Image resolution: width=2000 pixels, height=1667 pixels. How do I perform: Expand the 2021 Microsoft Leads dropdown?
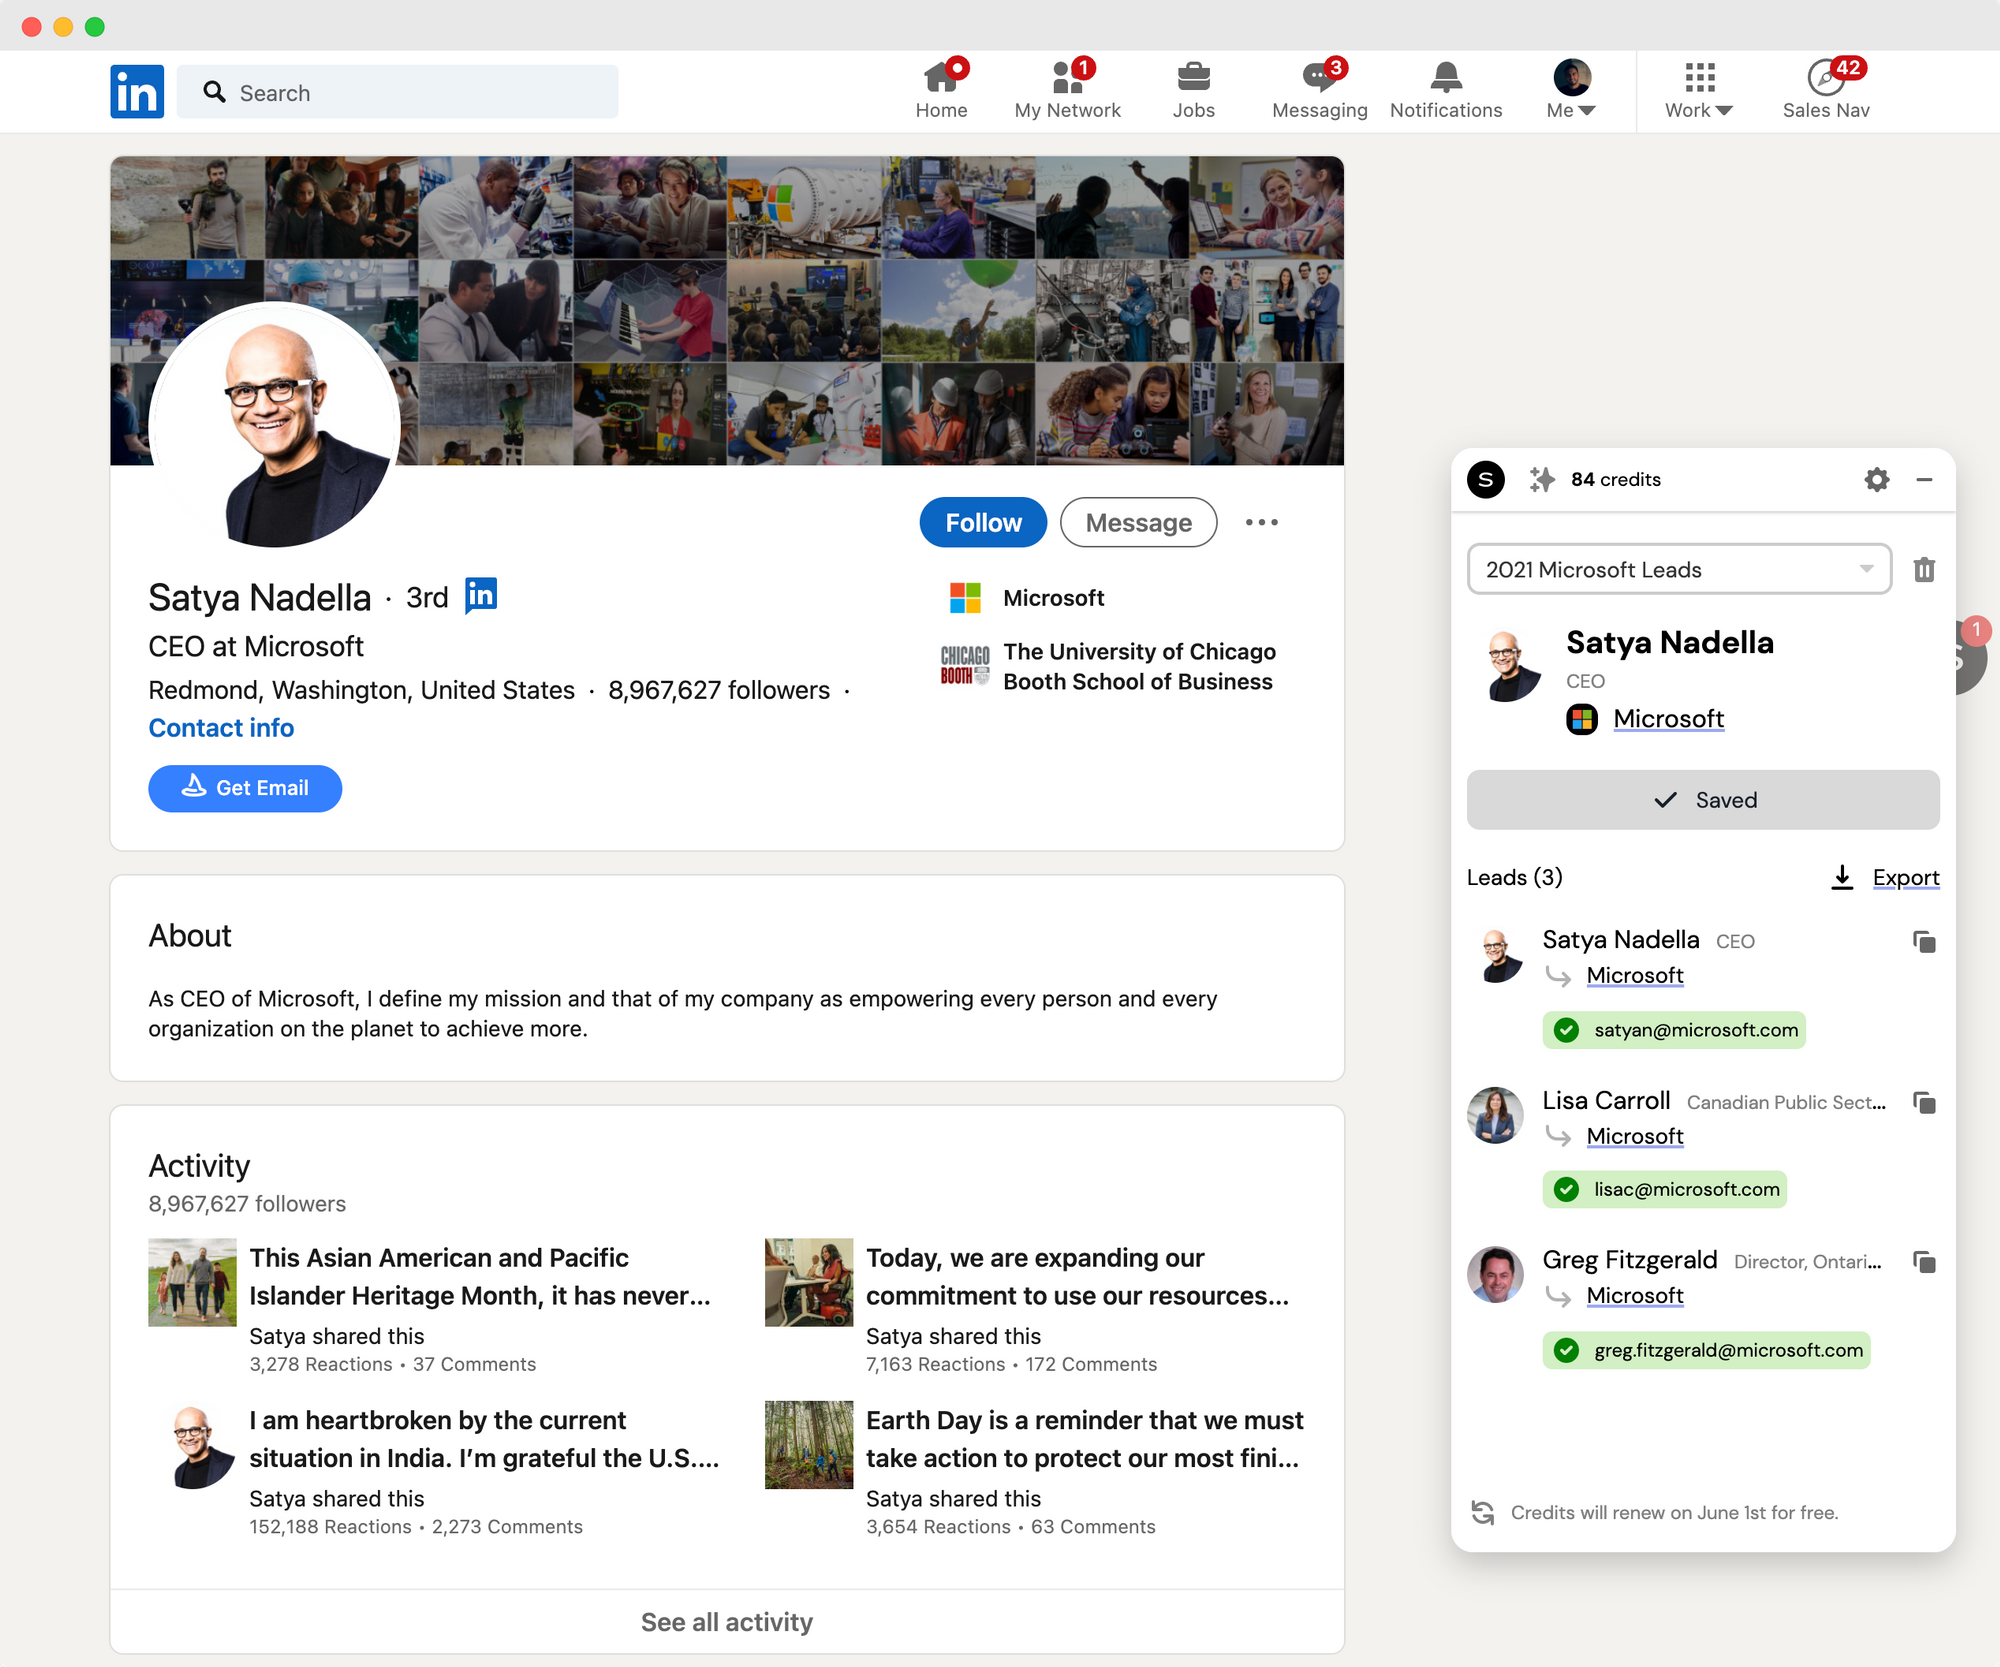(x=1678, y=570)
